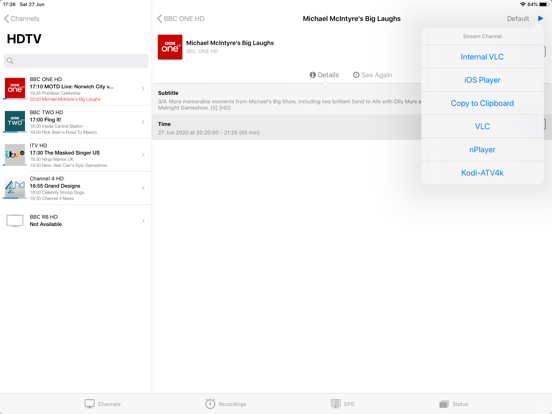
Task: Choose Internal VLC to stream
Action: coord(482,57)
